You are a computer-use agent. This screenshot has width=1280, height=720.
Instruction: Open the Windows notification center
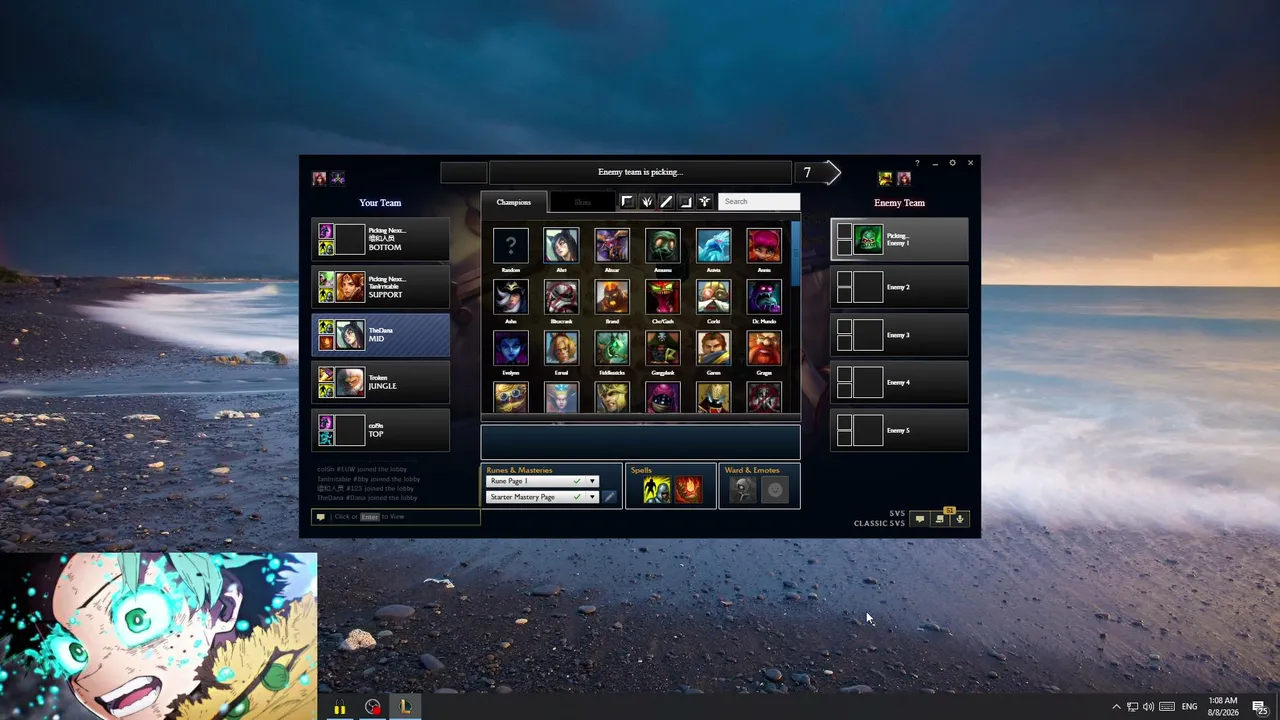(1261, 707)
